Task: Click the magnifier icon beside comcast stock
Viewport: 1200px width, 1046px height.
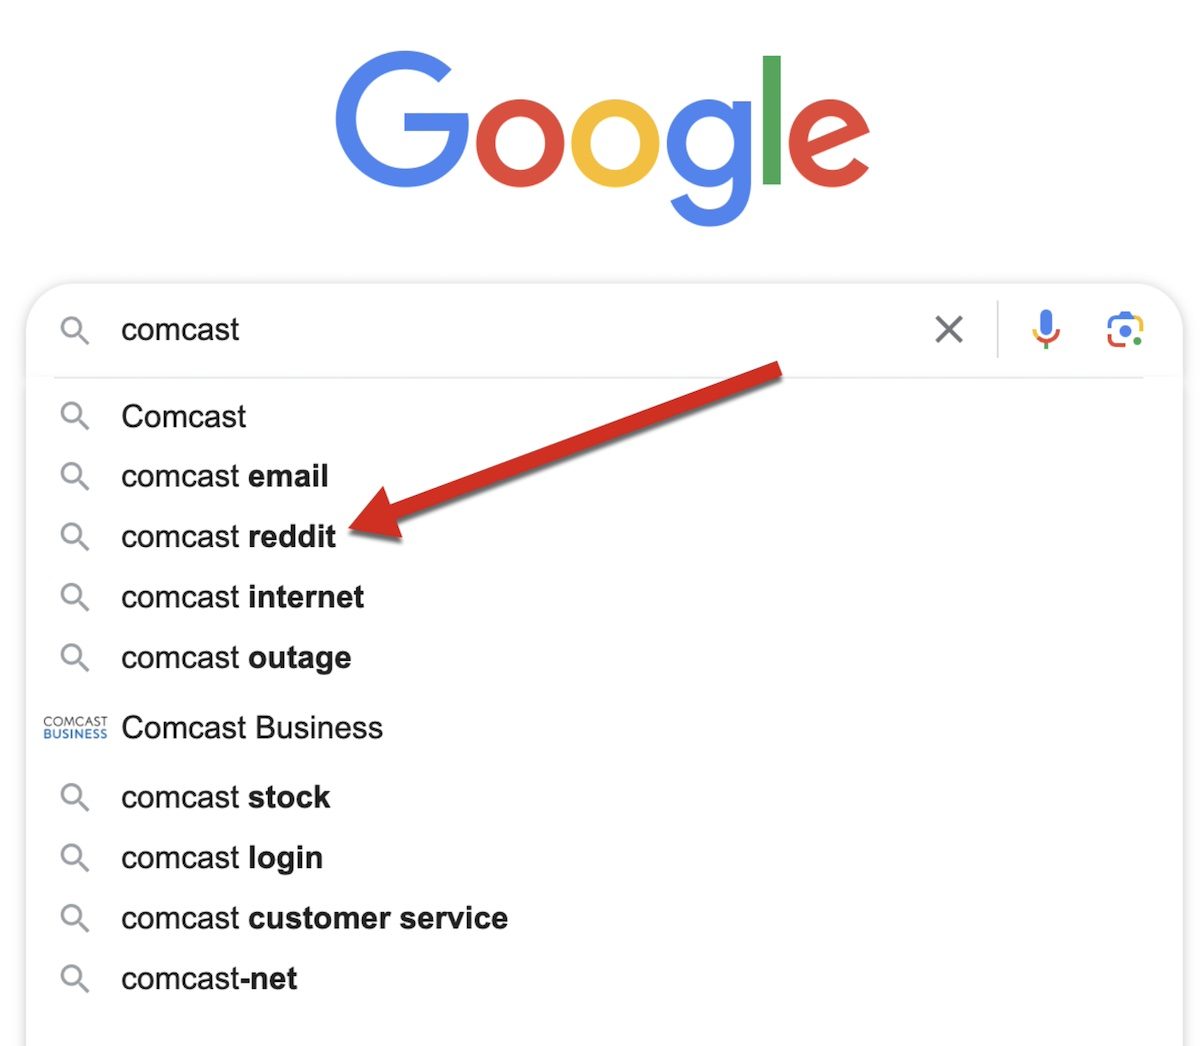Action: coord(75,797)
